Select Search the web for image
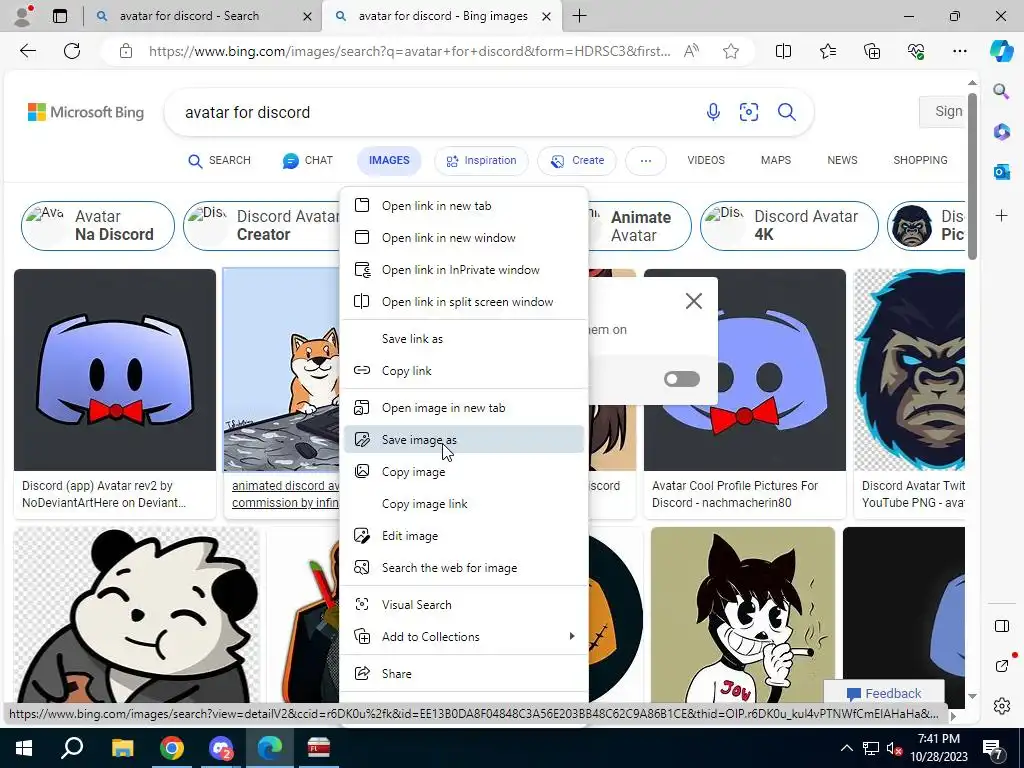The height and width of the screenshot is (768, 1024). pyautogui.click(x=464, y=568)
